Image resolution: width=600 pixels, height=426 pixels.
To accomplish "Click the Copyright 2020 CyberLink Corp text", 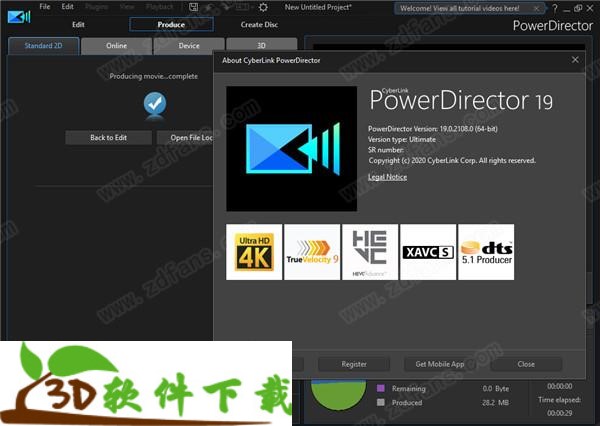I will pos(452,160).
